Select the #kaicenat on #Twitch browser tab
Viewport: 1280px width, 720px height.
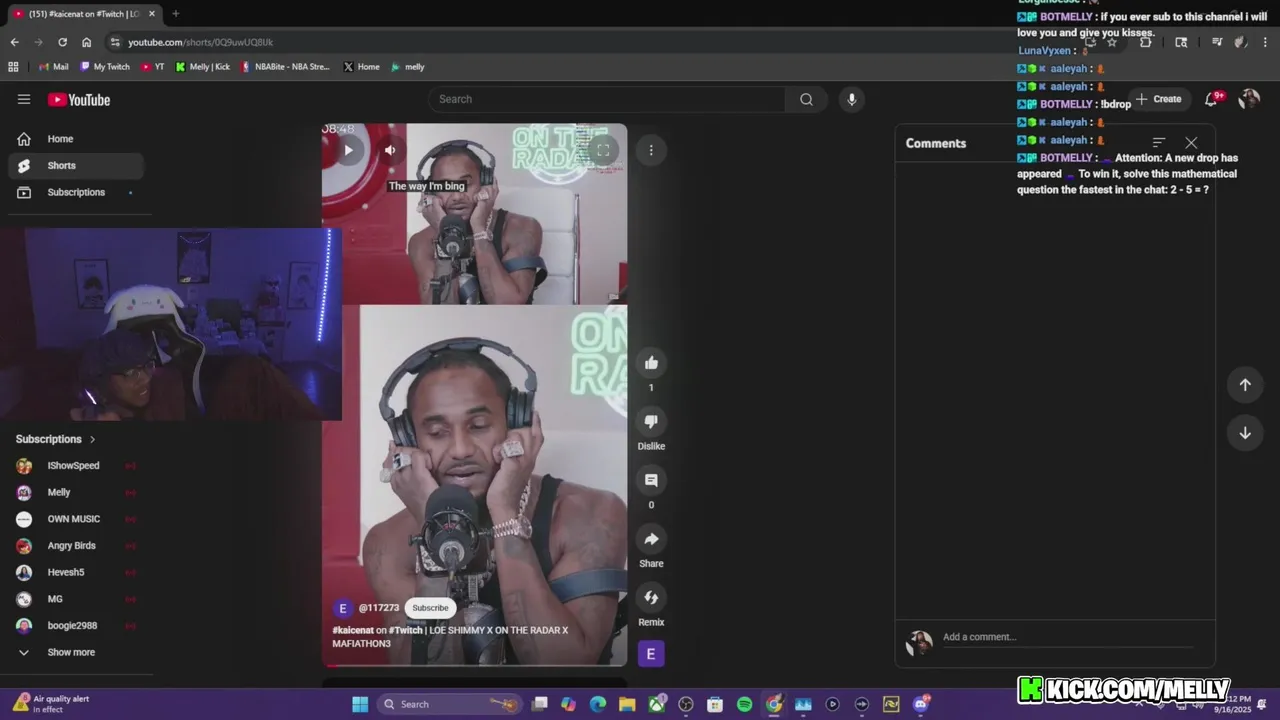pos(84,14)
